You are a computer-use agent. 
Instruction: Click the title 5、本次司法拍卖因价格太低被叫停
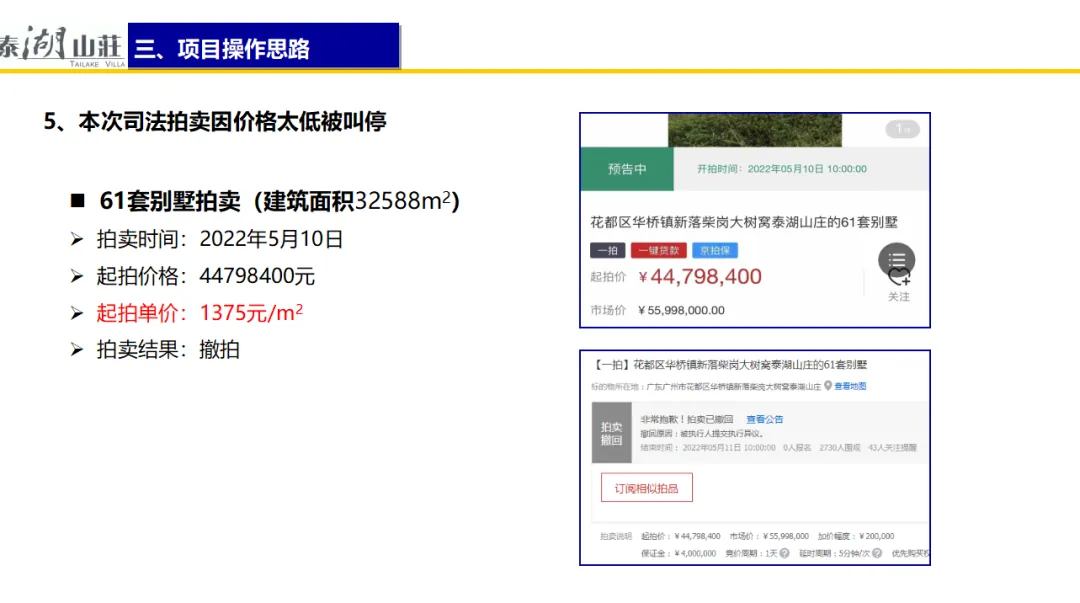pyautogui.click(x=215, y=121)
